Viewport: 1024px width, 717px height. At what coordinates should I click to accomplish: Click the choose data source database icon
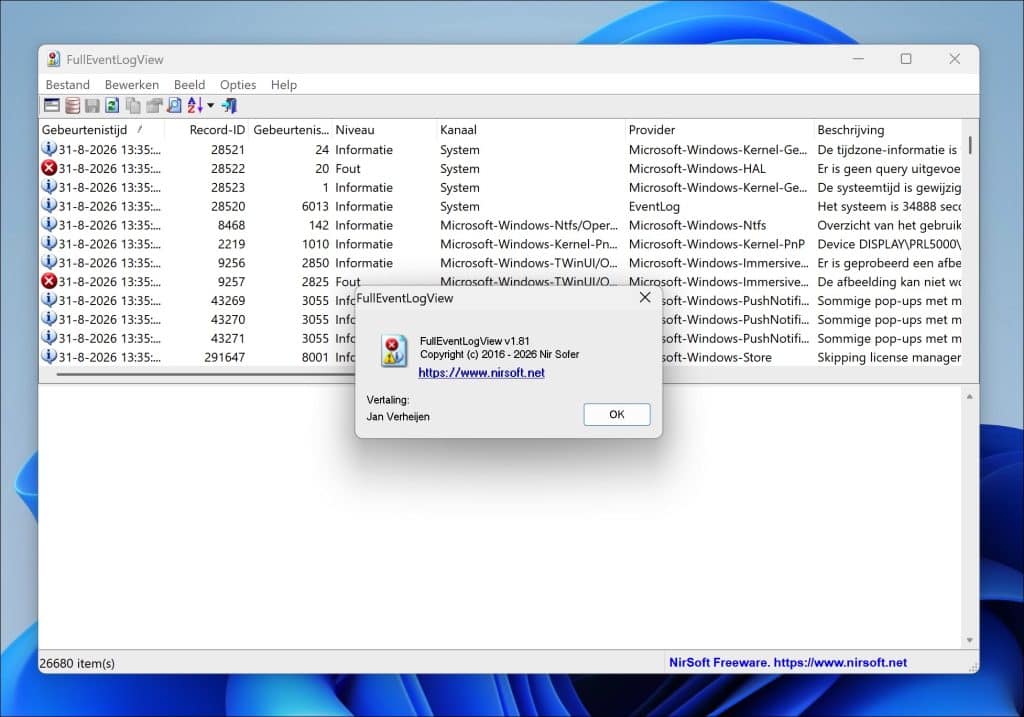click(x=72, y=105)
